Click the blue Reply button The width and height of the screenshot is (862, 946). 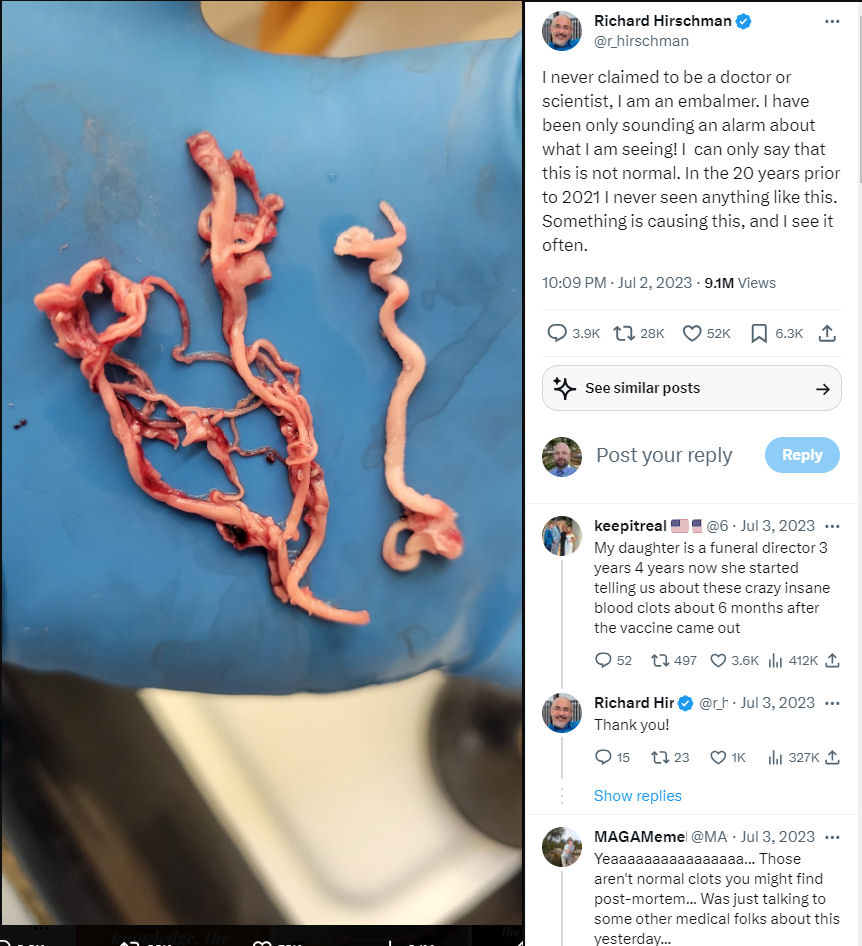802,455
